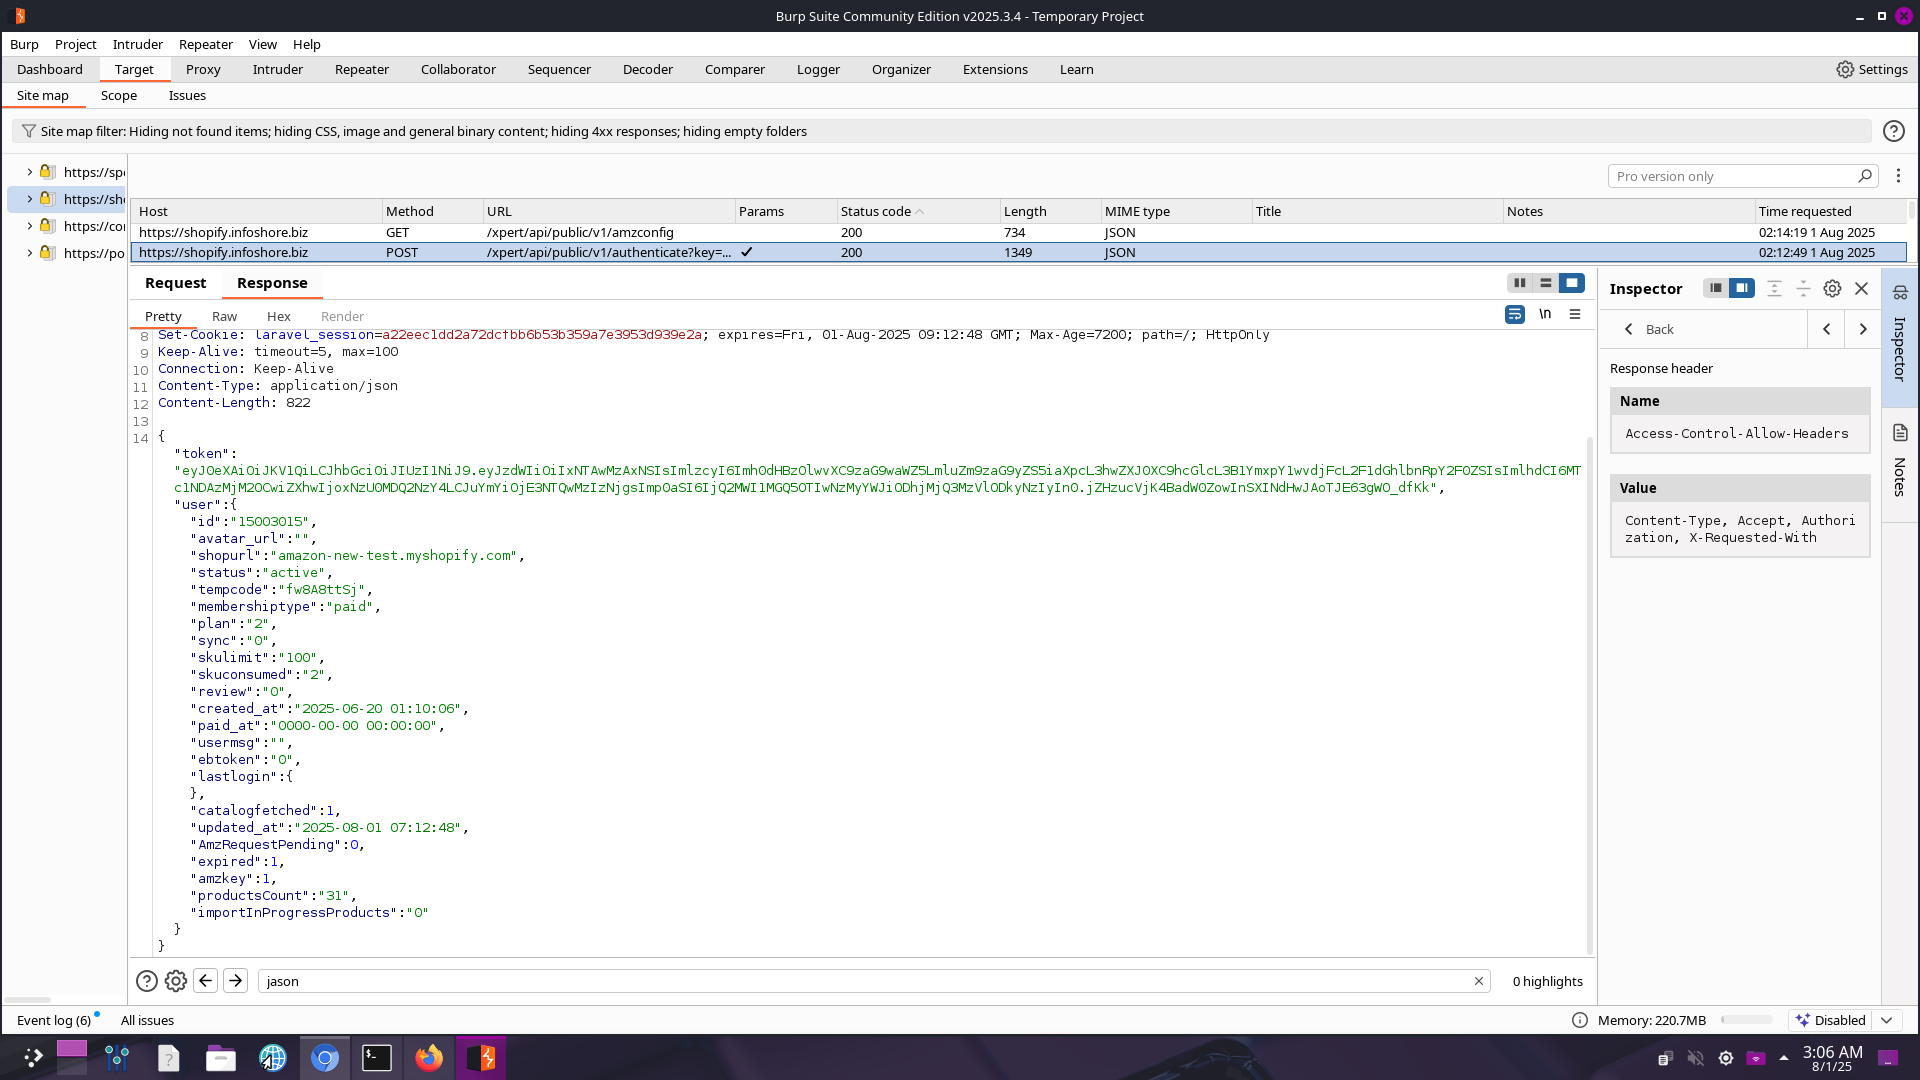Switch response view to Hex
1920x1080 pixels.
pos(279,316)
